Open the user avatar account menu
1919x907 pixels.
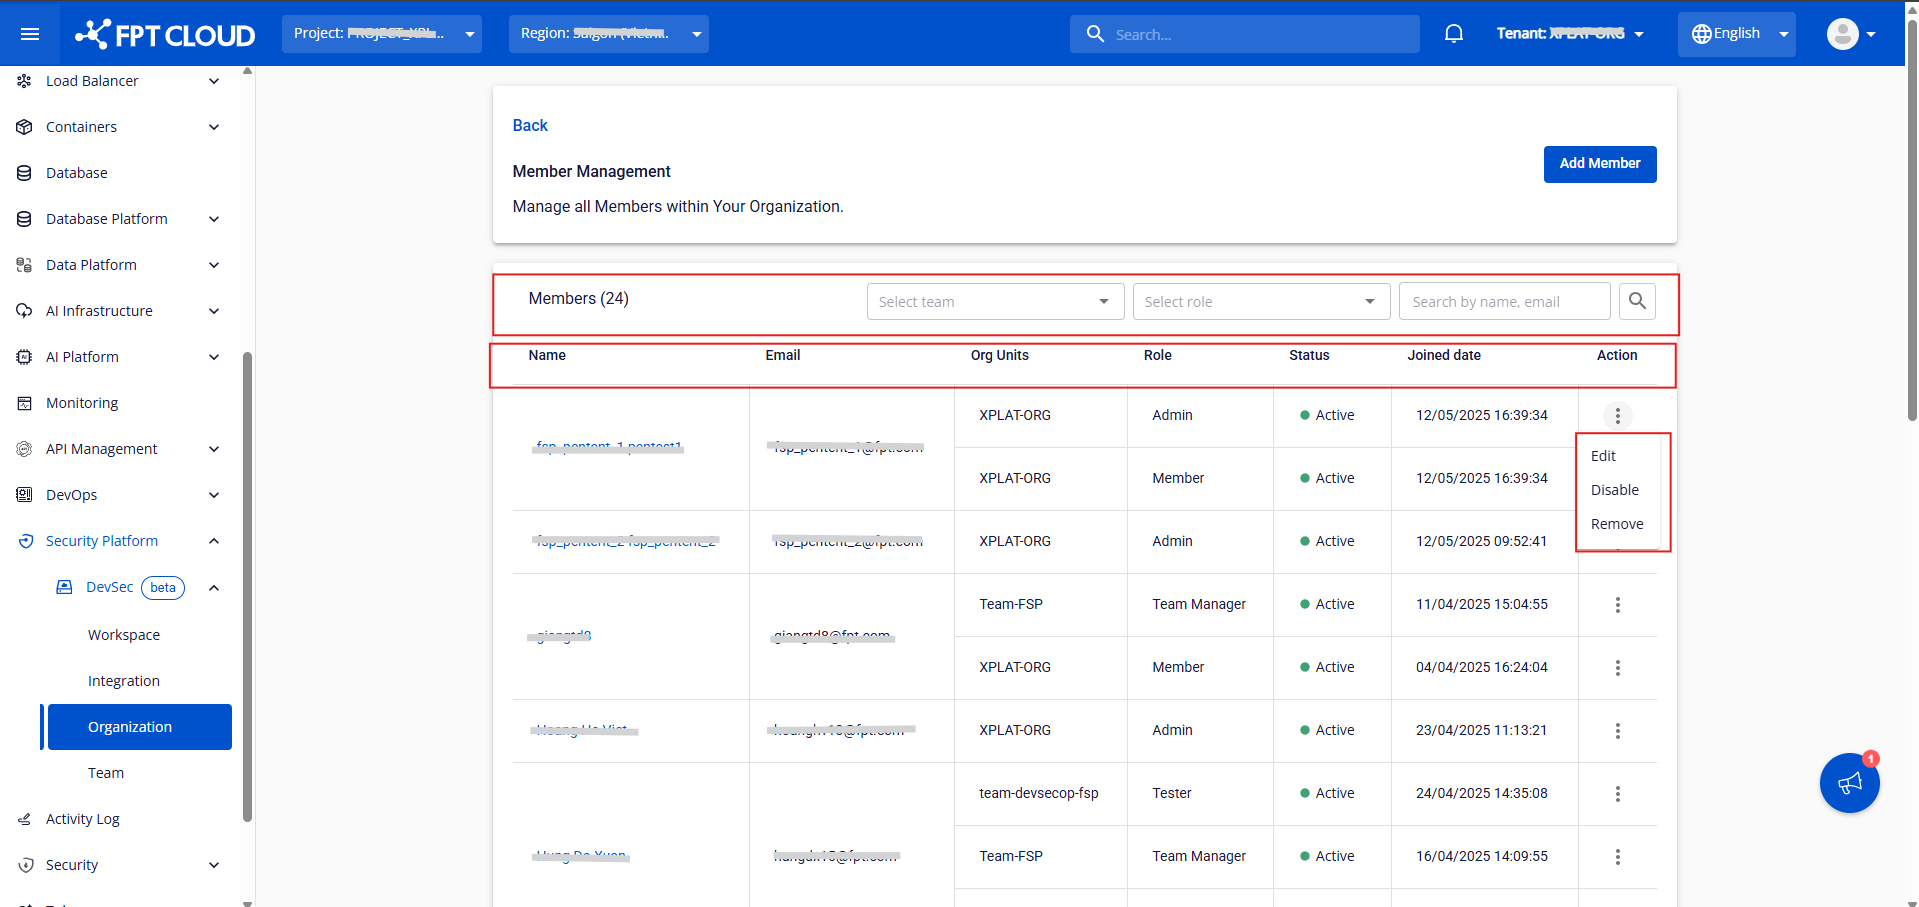point(1851,34)
